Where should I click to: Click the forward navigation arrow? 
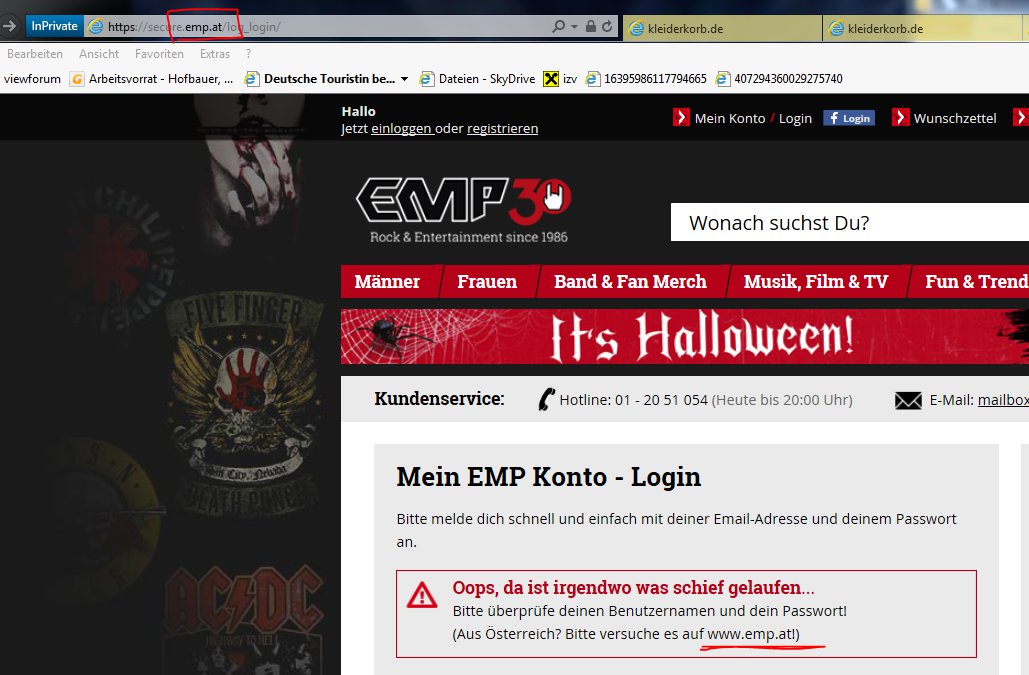click(x=10, y=27)
